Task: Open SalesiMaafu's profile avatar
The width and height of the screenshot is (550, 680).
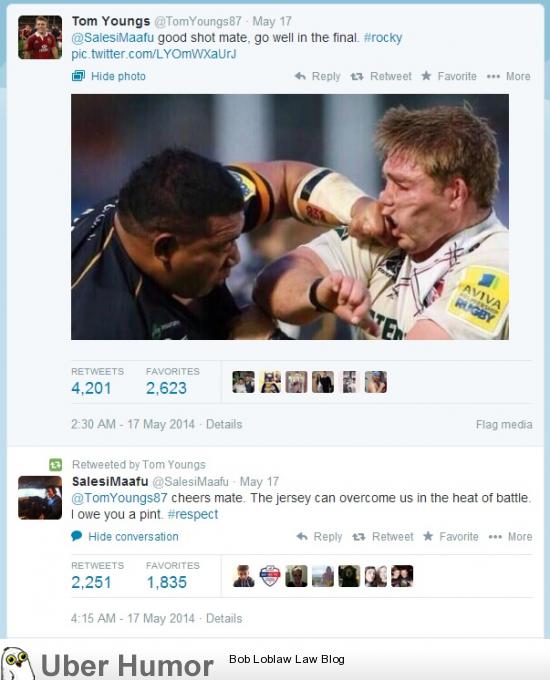Action: (40, 497)
